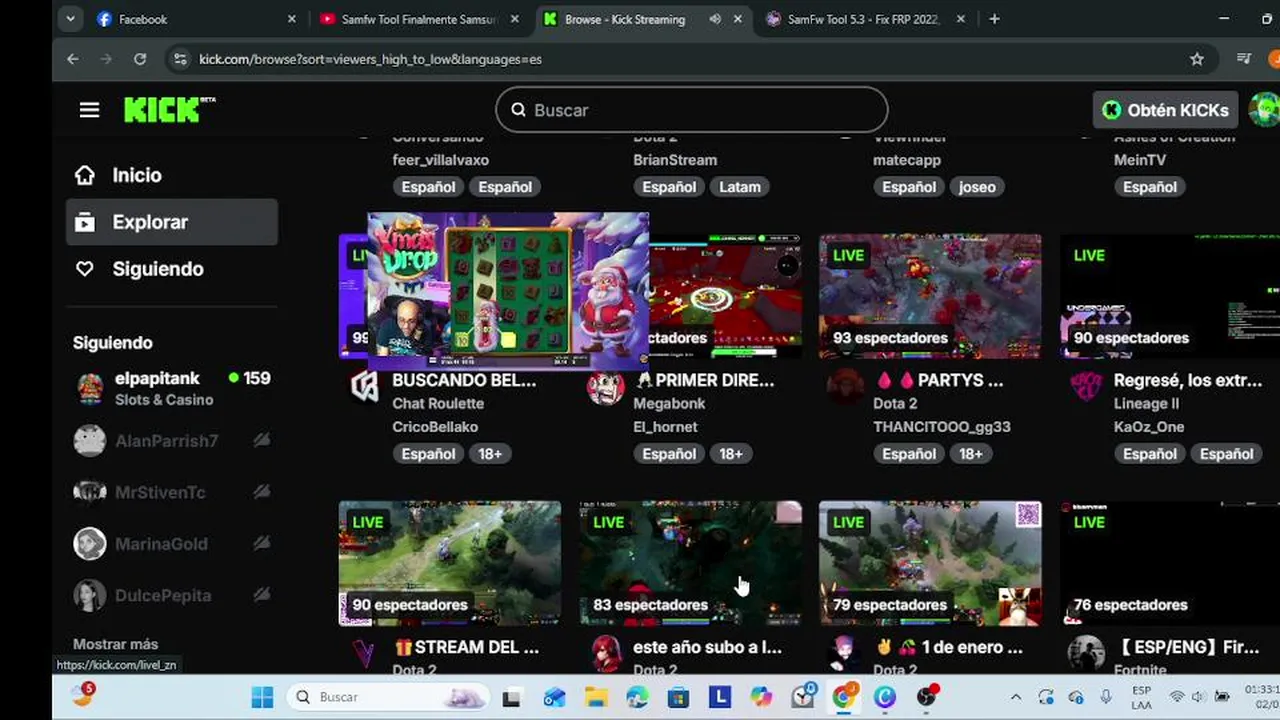Reload the Kick page
The image size is (1280, 720).
(140, 59)
